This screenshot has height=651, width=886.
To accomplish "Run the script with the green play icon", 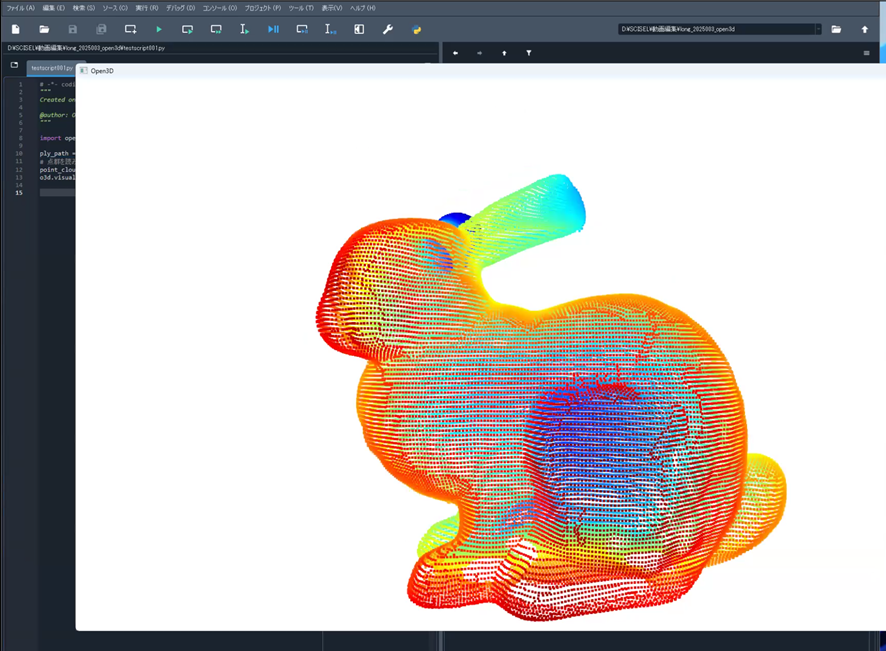I will 159,29.
